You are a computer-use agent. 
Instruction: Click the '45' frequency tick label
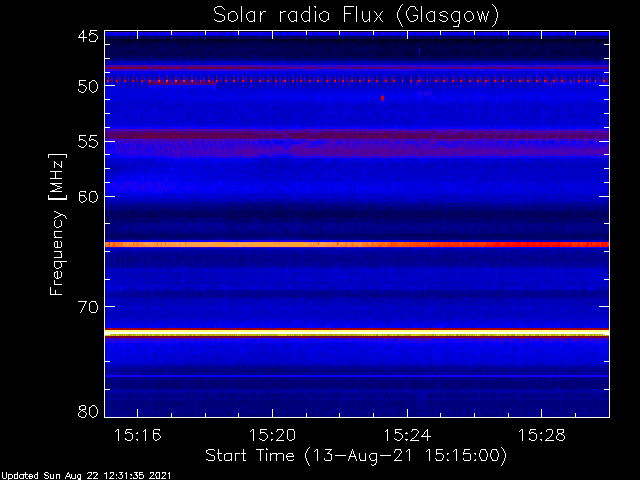[x=88, y=36]
